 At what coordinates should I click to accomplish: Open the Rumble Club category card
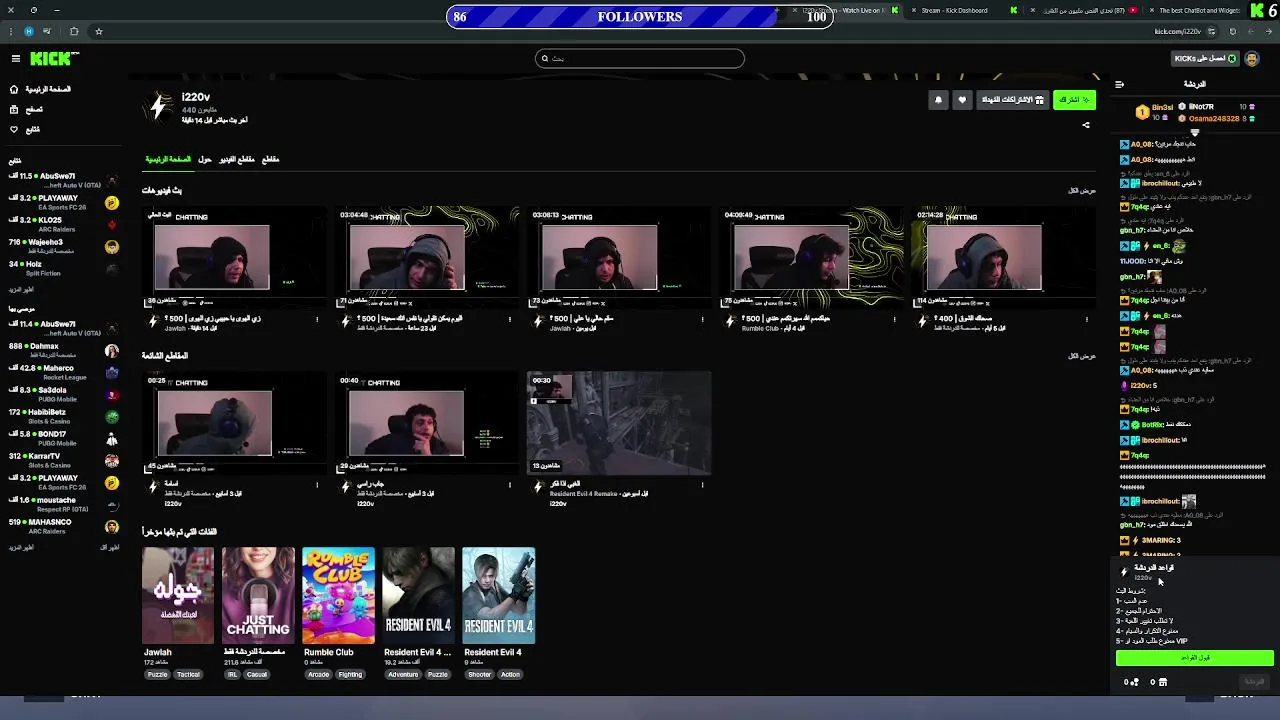point(338,595)
